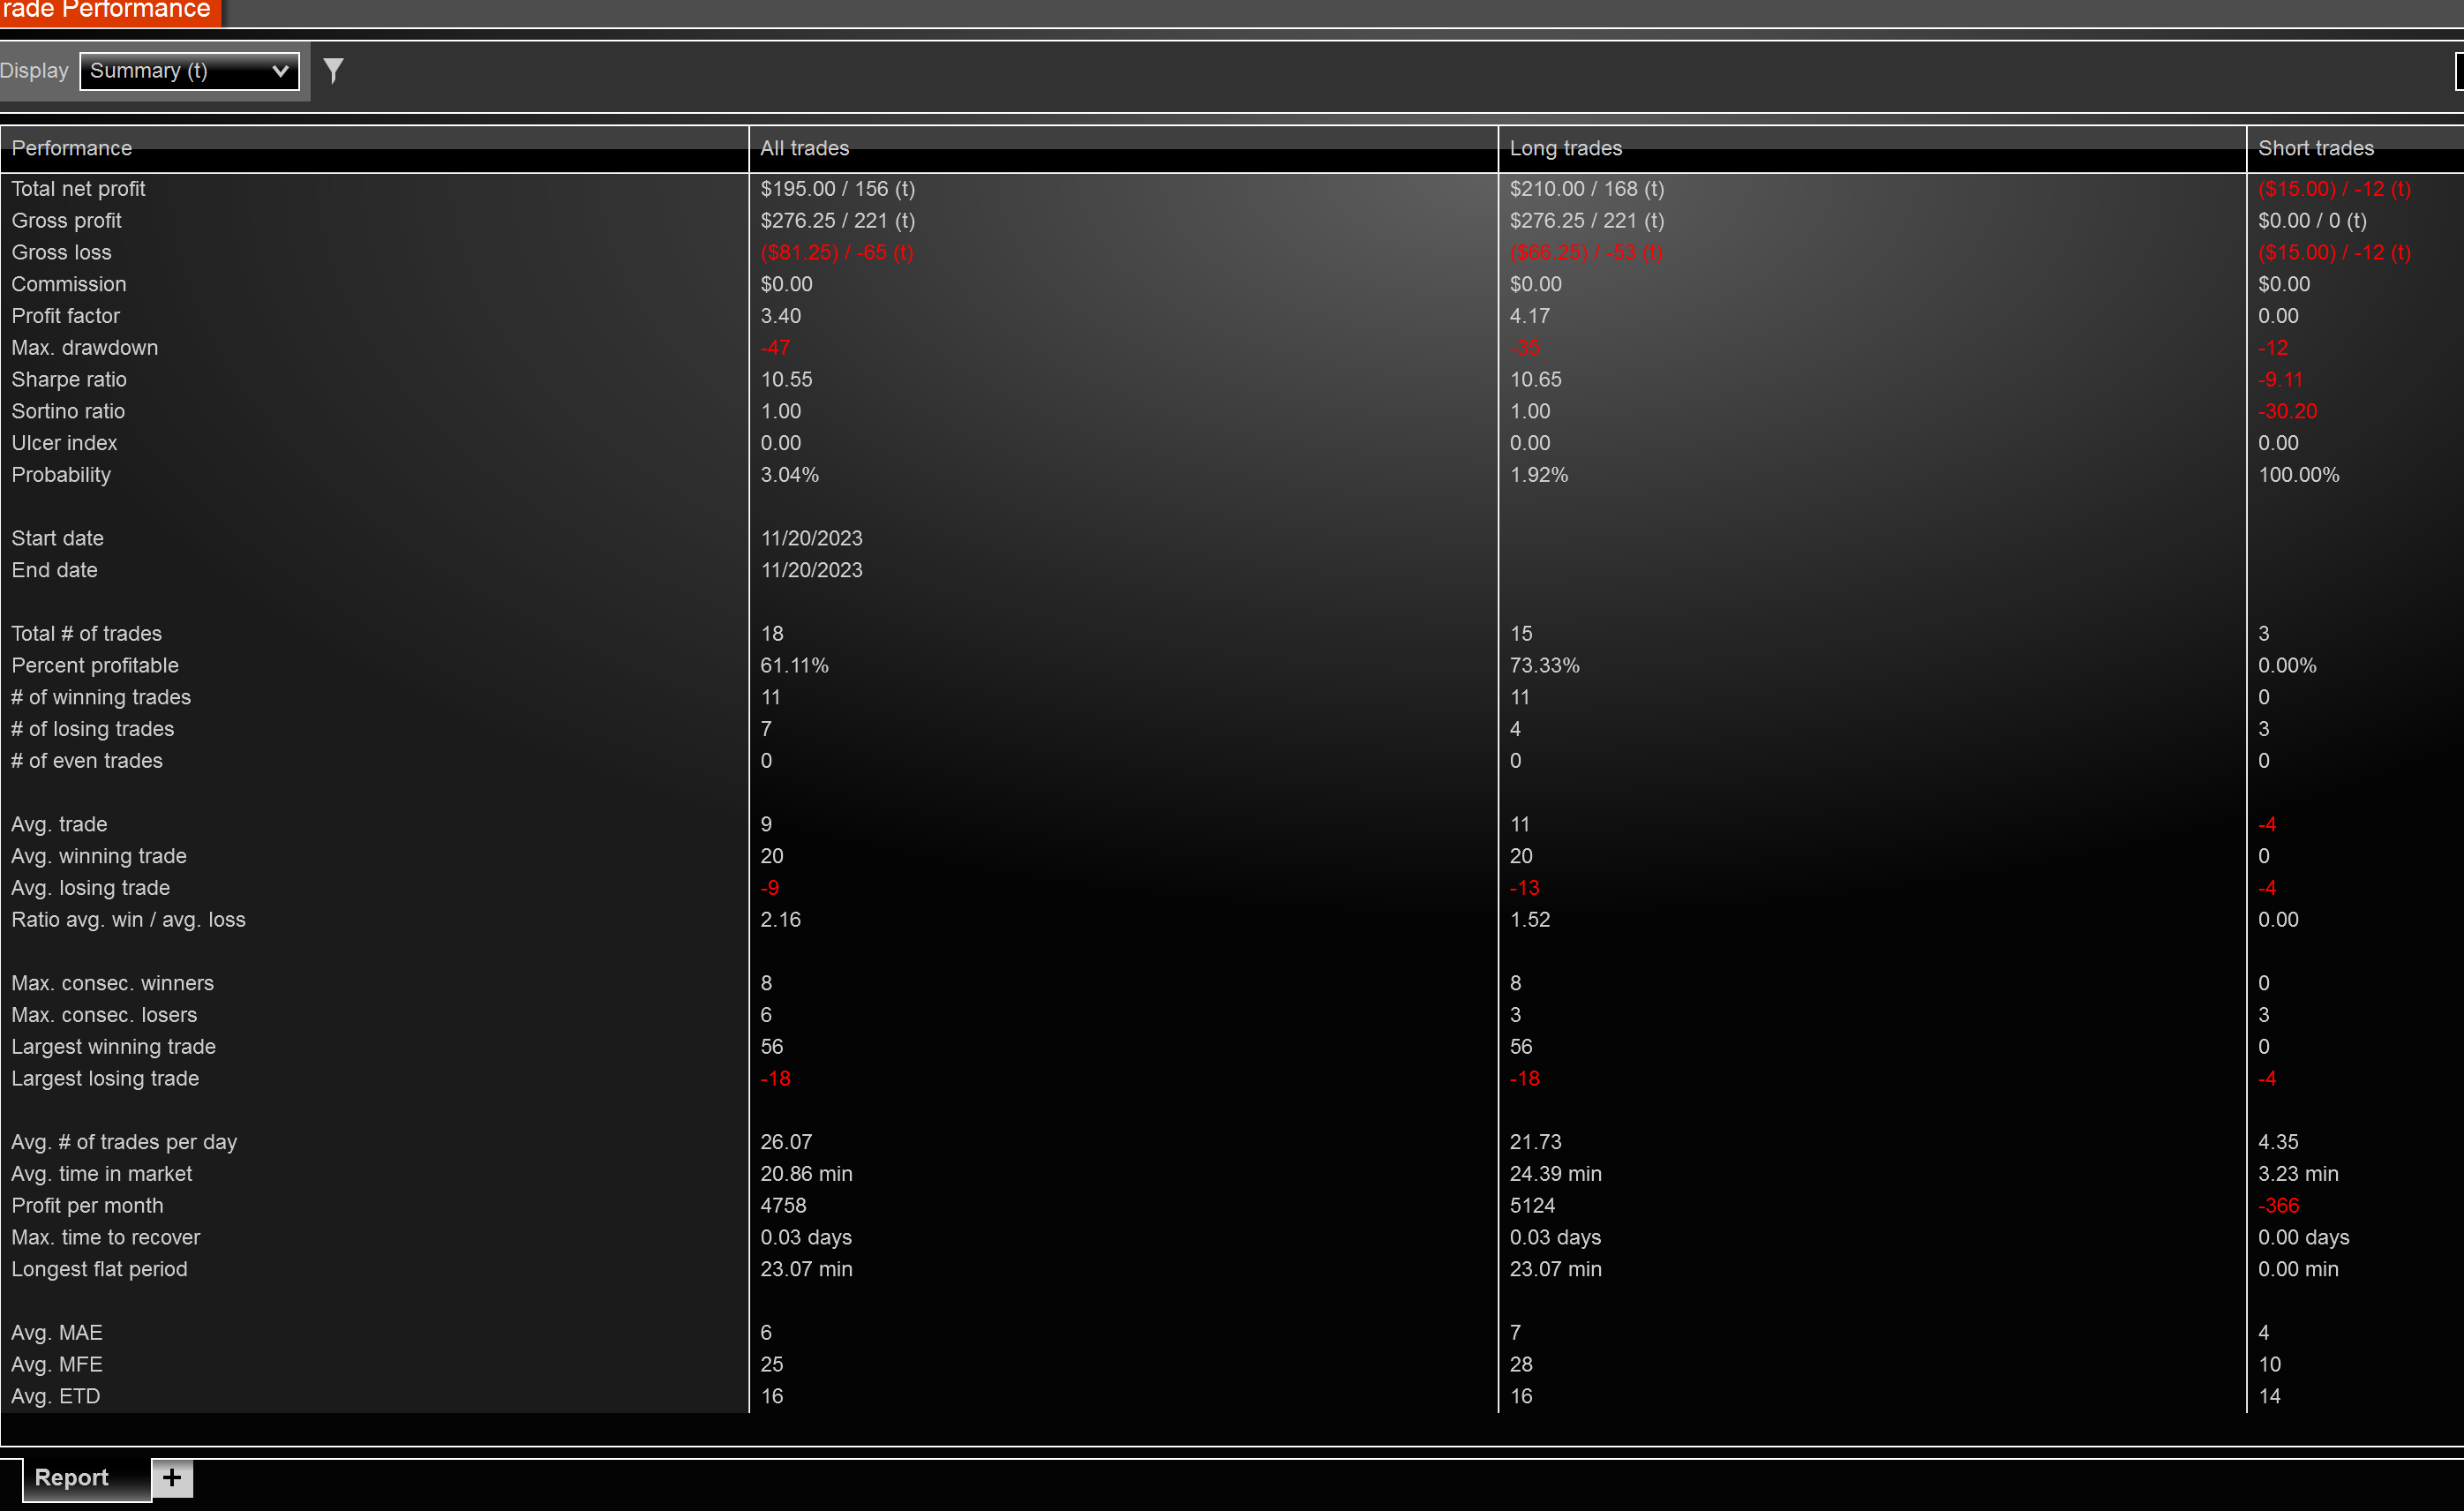Click the Short trades column header
The width and height of the screenshot is (2464, 1511).
tap(2356, 148)
